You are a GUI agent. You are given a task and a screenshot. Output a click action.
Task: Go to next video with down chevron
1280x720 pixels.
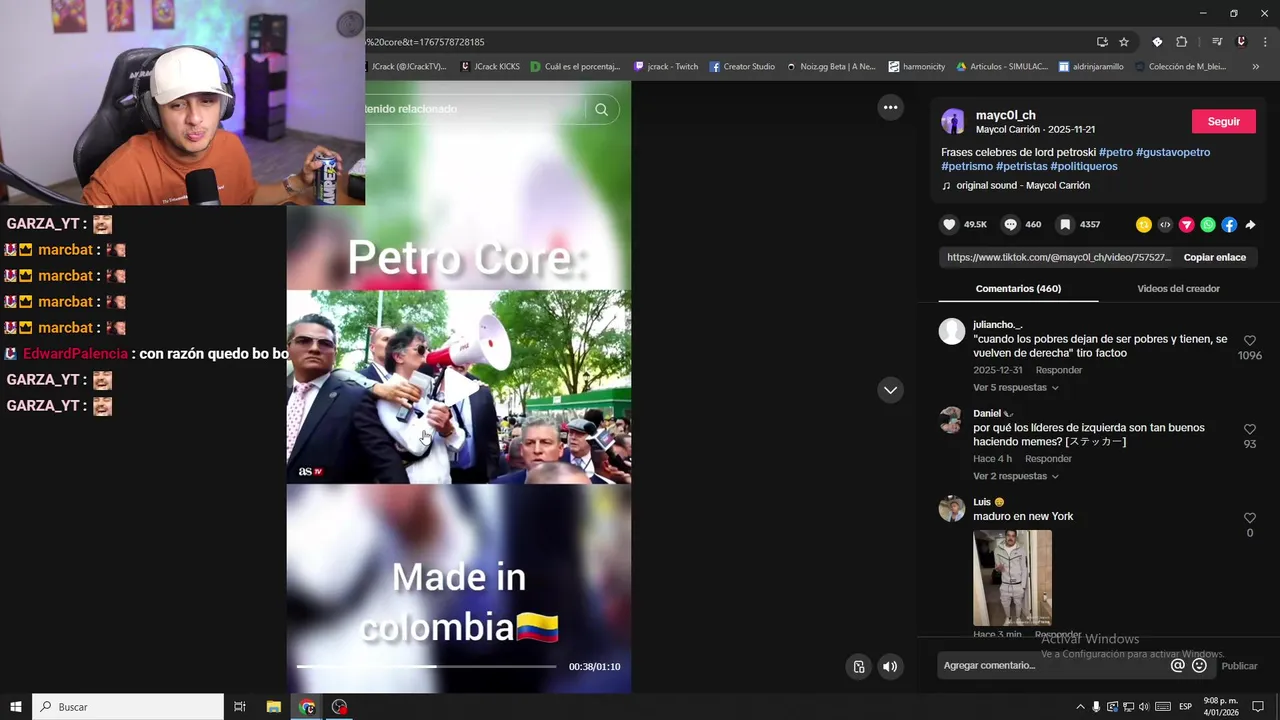click(890, 390)
